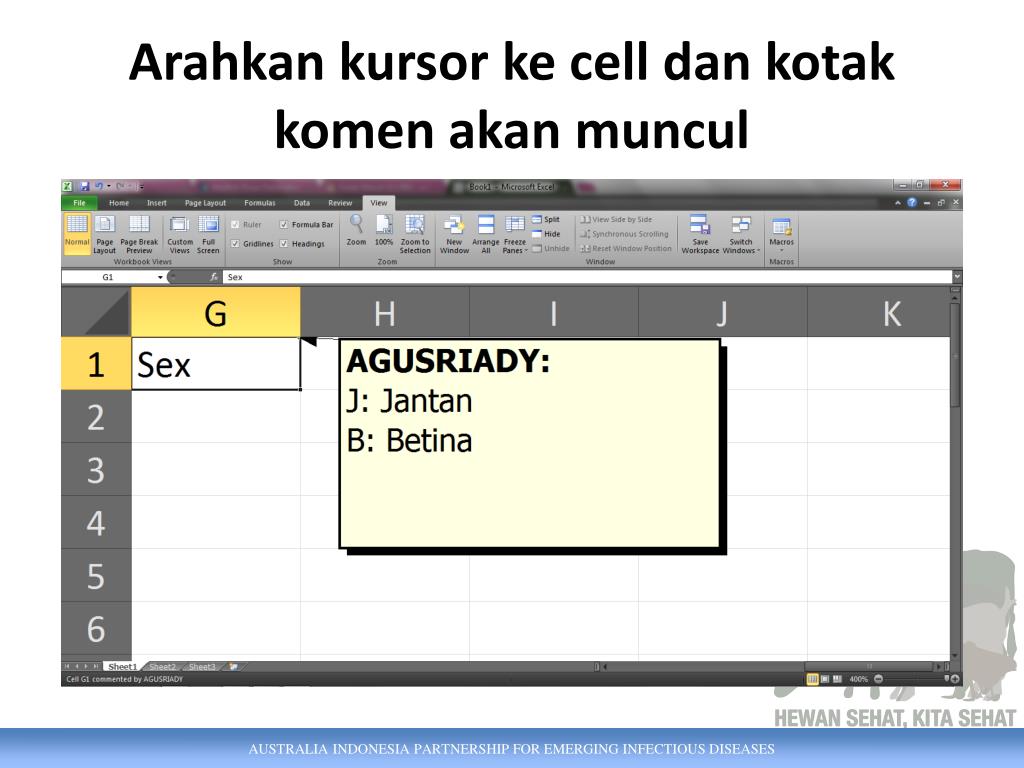Screen dimensions: 1024x768
Task: Click the Save icon in Quick Access
Action: (84, 186)
